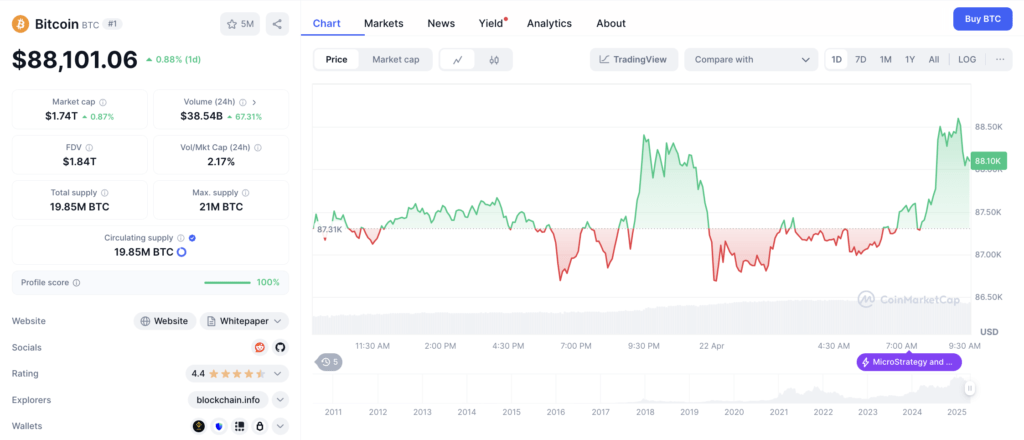
Task: Open the grid-pattern wallet icon
Action: (240, 426)
